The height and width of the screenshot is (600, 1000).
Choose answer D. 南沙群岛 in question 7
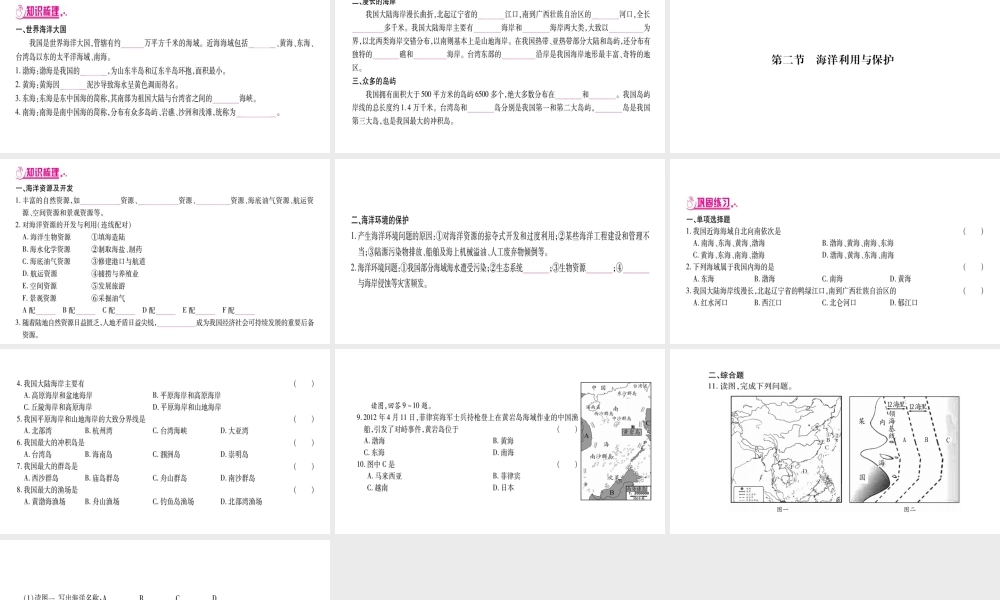238,478
